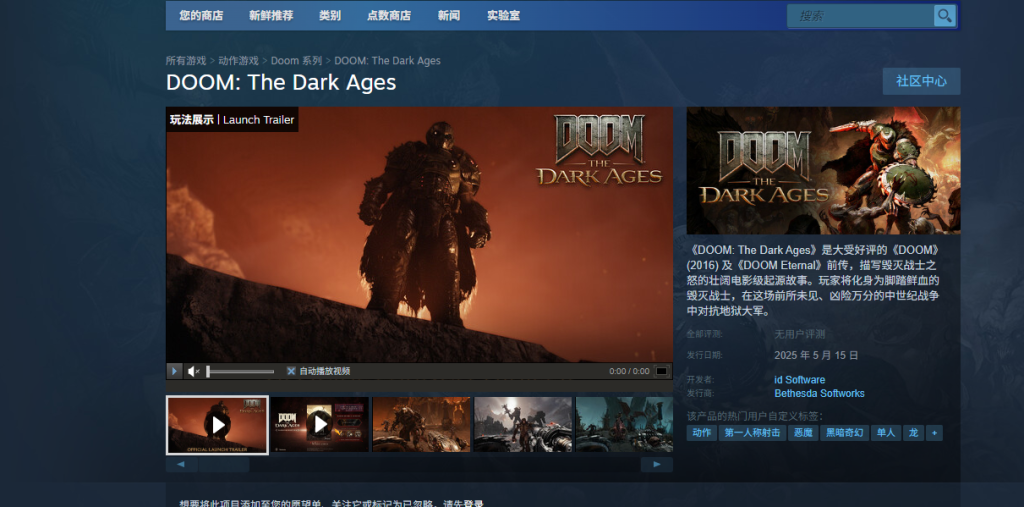1024x507 pixels.
Task: Open the 您的商店 menu
Action: [x=201, y=16]
